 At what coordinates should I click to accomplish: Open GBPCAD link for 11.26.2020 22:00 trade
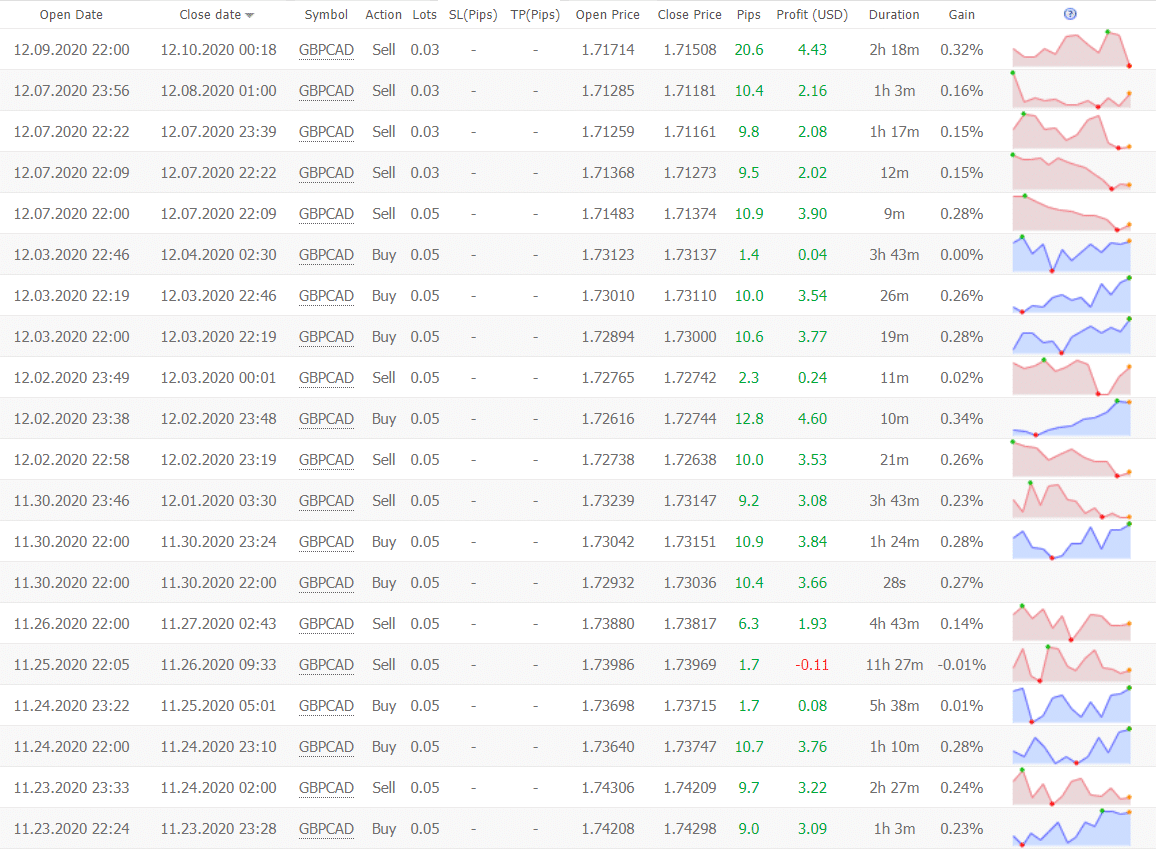[x=326, y=624]
